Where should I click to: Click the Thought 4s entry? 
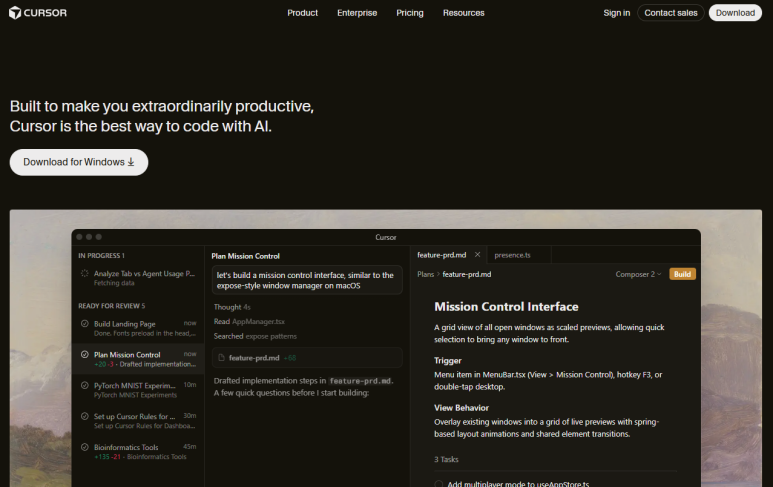point(232,307)
